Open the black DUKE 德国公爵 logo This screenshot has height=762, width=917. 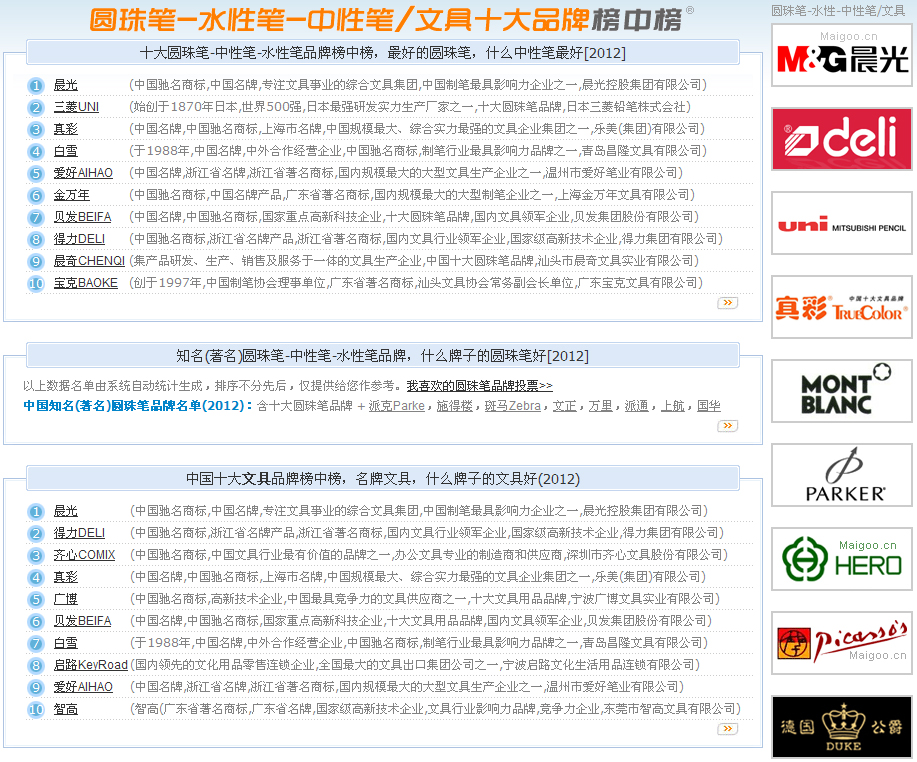[842, 727]
